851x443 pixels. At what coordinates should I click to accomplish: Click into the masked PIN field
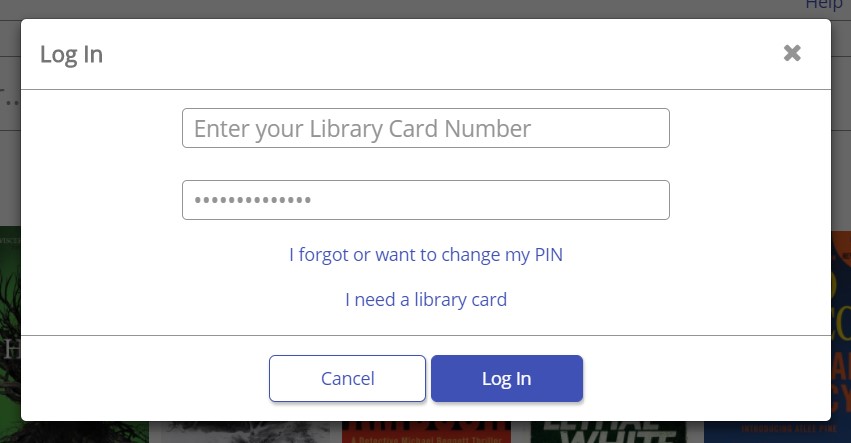click(426, 200)
